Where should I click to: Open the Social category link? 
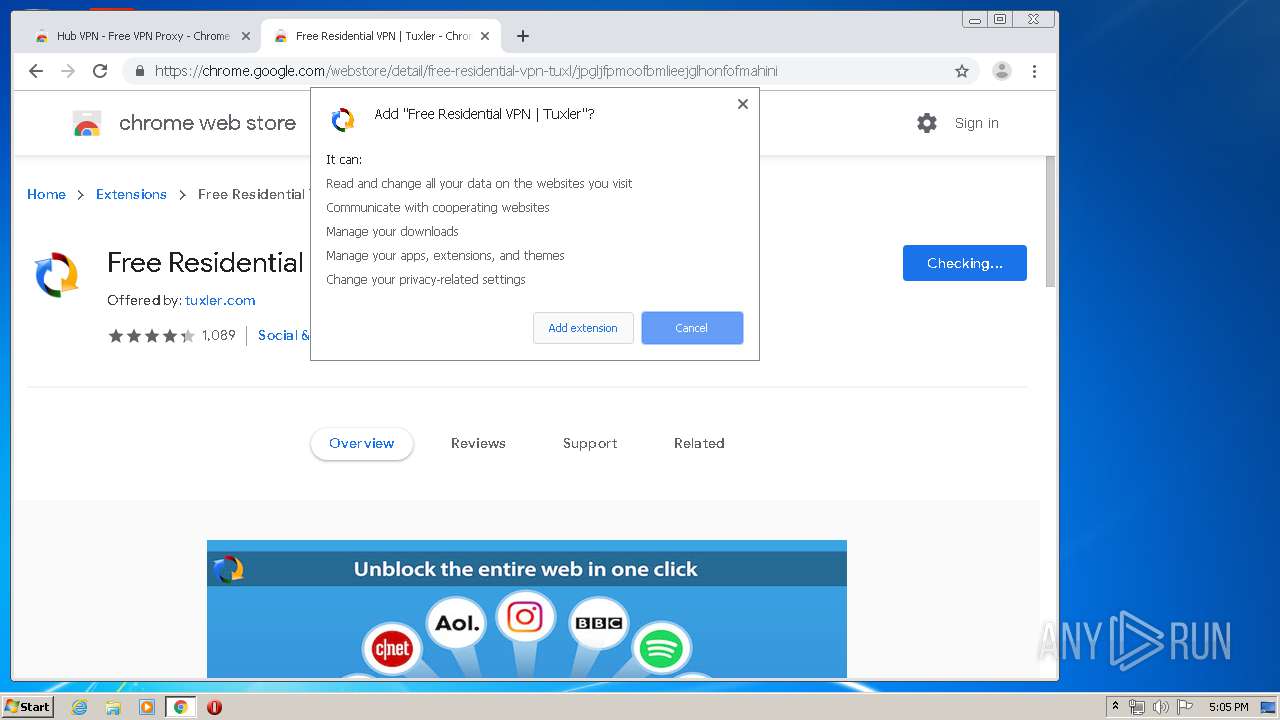coord(284,335)
